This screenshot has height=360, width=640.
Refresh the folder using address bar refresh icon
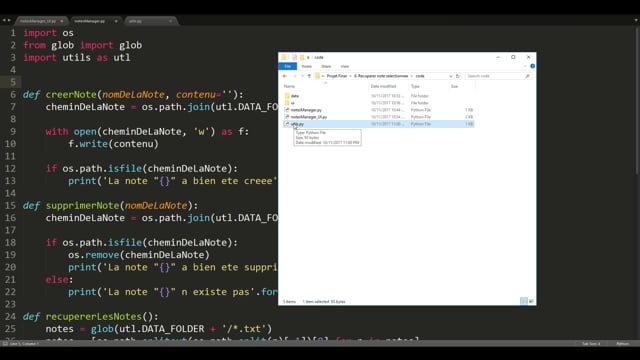point(458,76)
